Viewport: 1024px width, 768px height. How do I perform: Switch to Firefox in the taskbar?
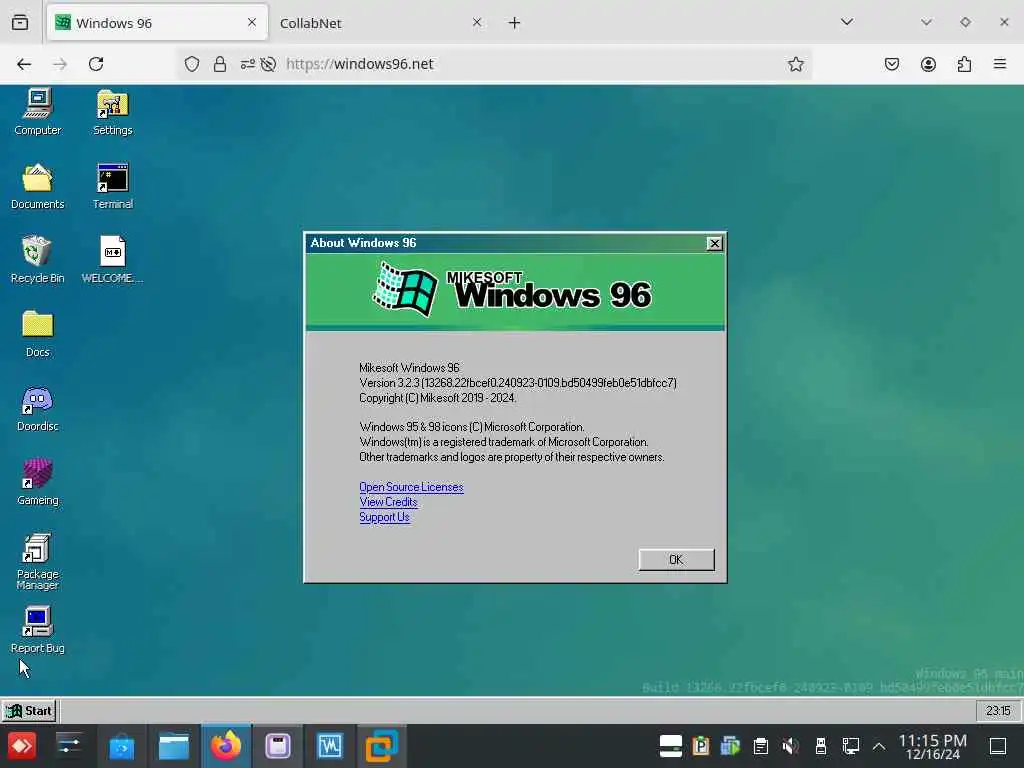click(x=225, y=746)
